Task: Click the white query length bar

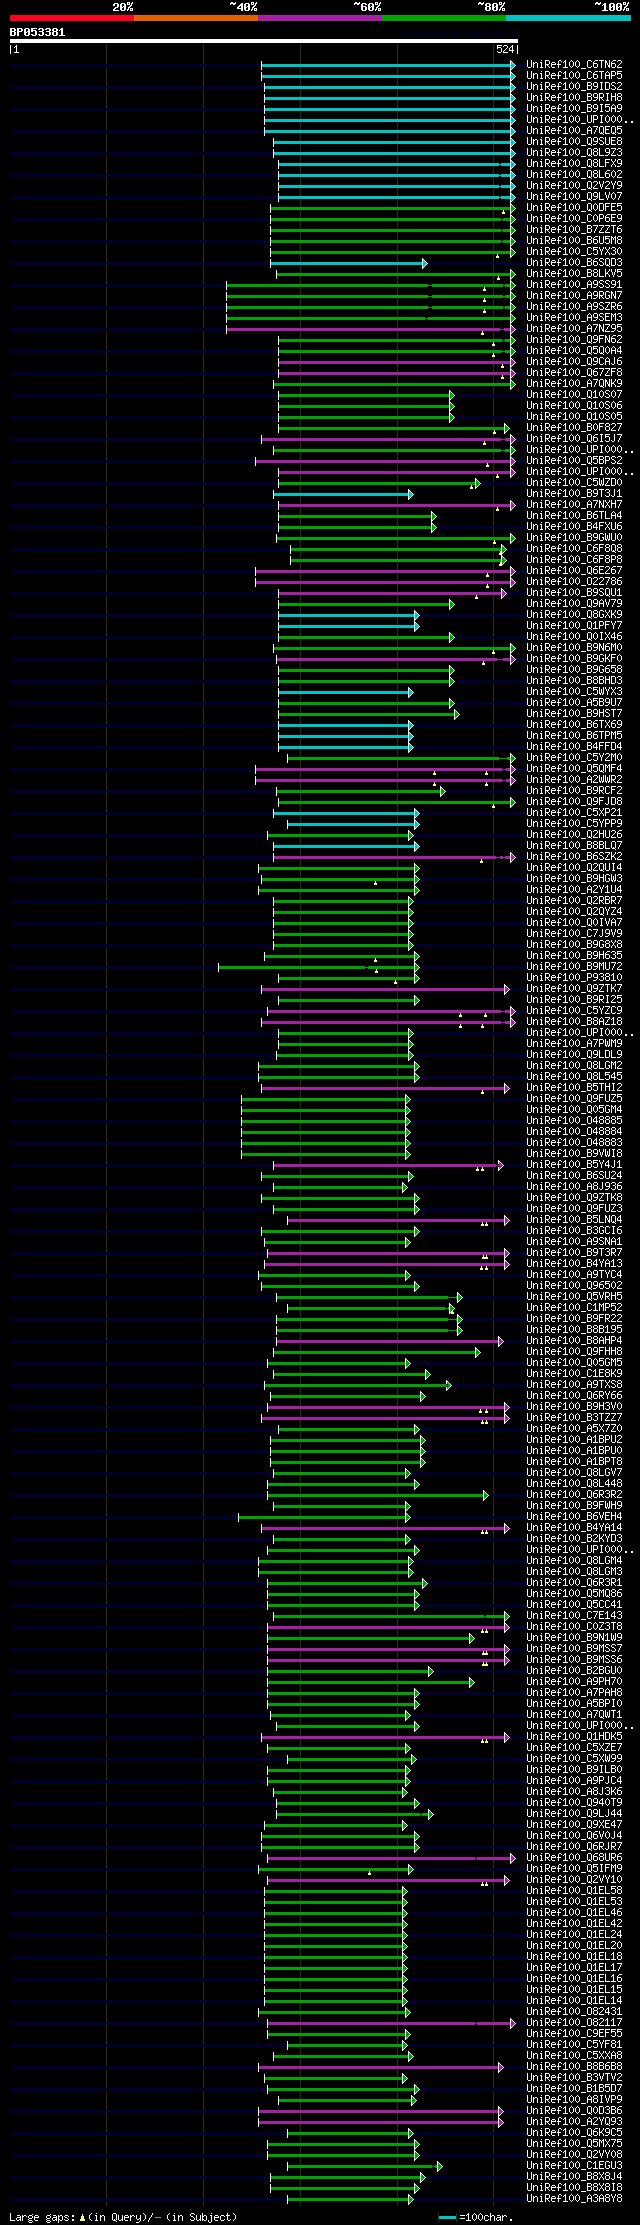Action: [x=263, y=41]
